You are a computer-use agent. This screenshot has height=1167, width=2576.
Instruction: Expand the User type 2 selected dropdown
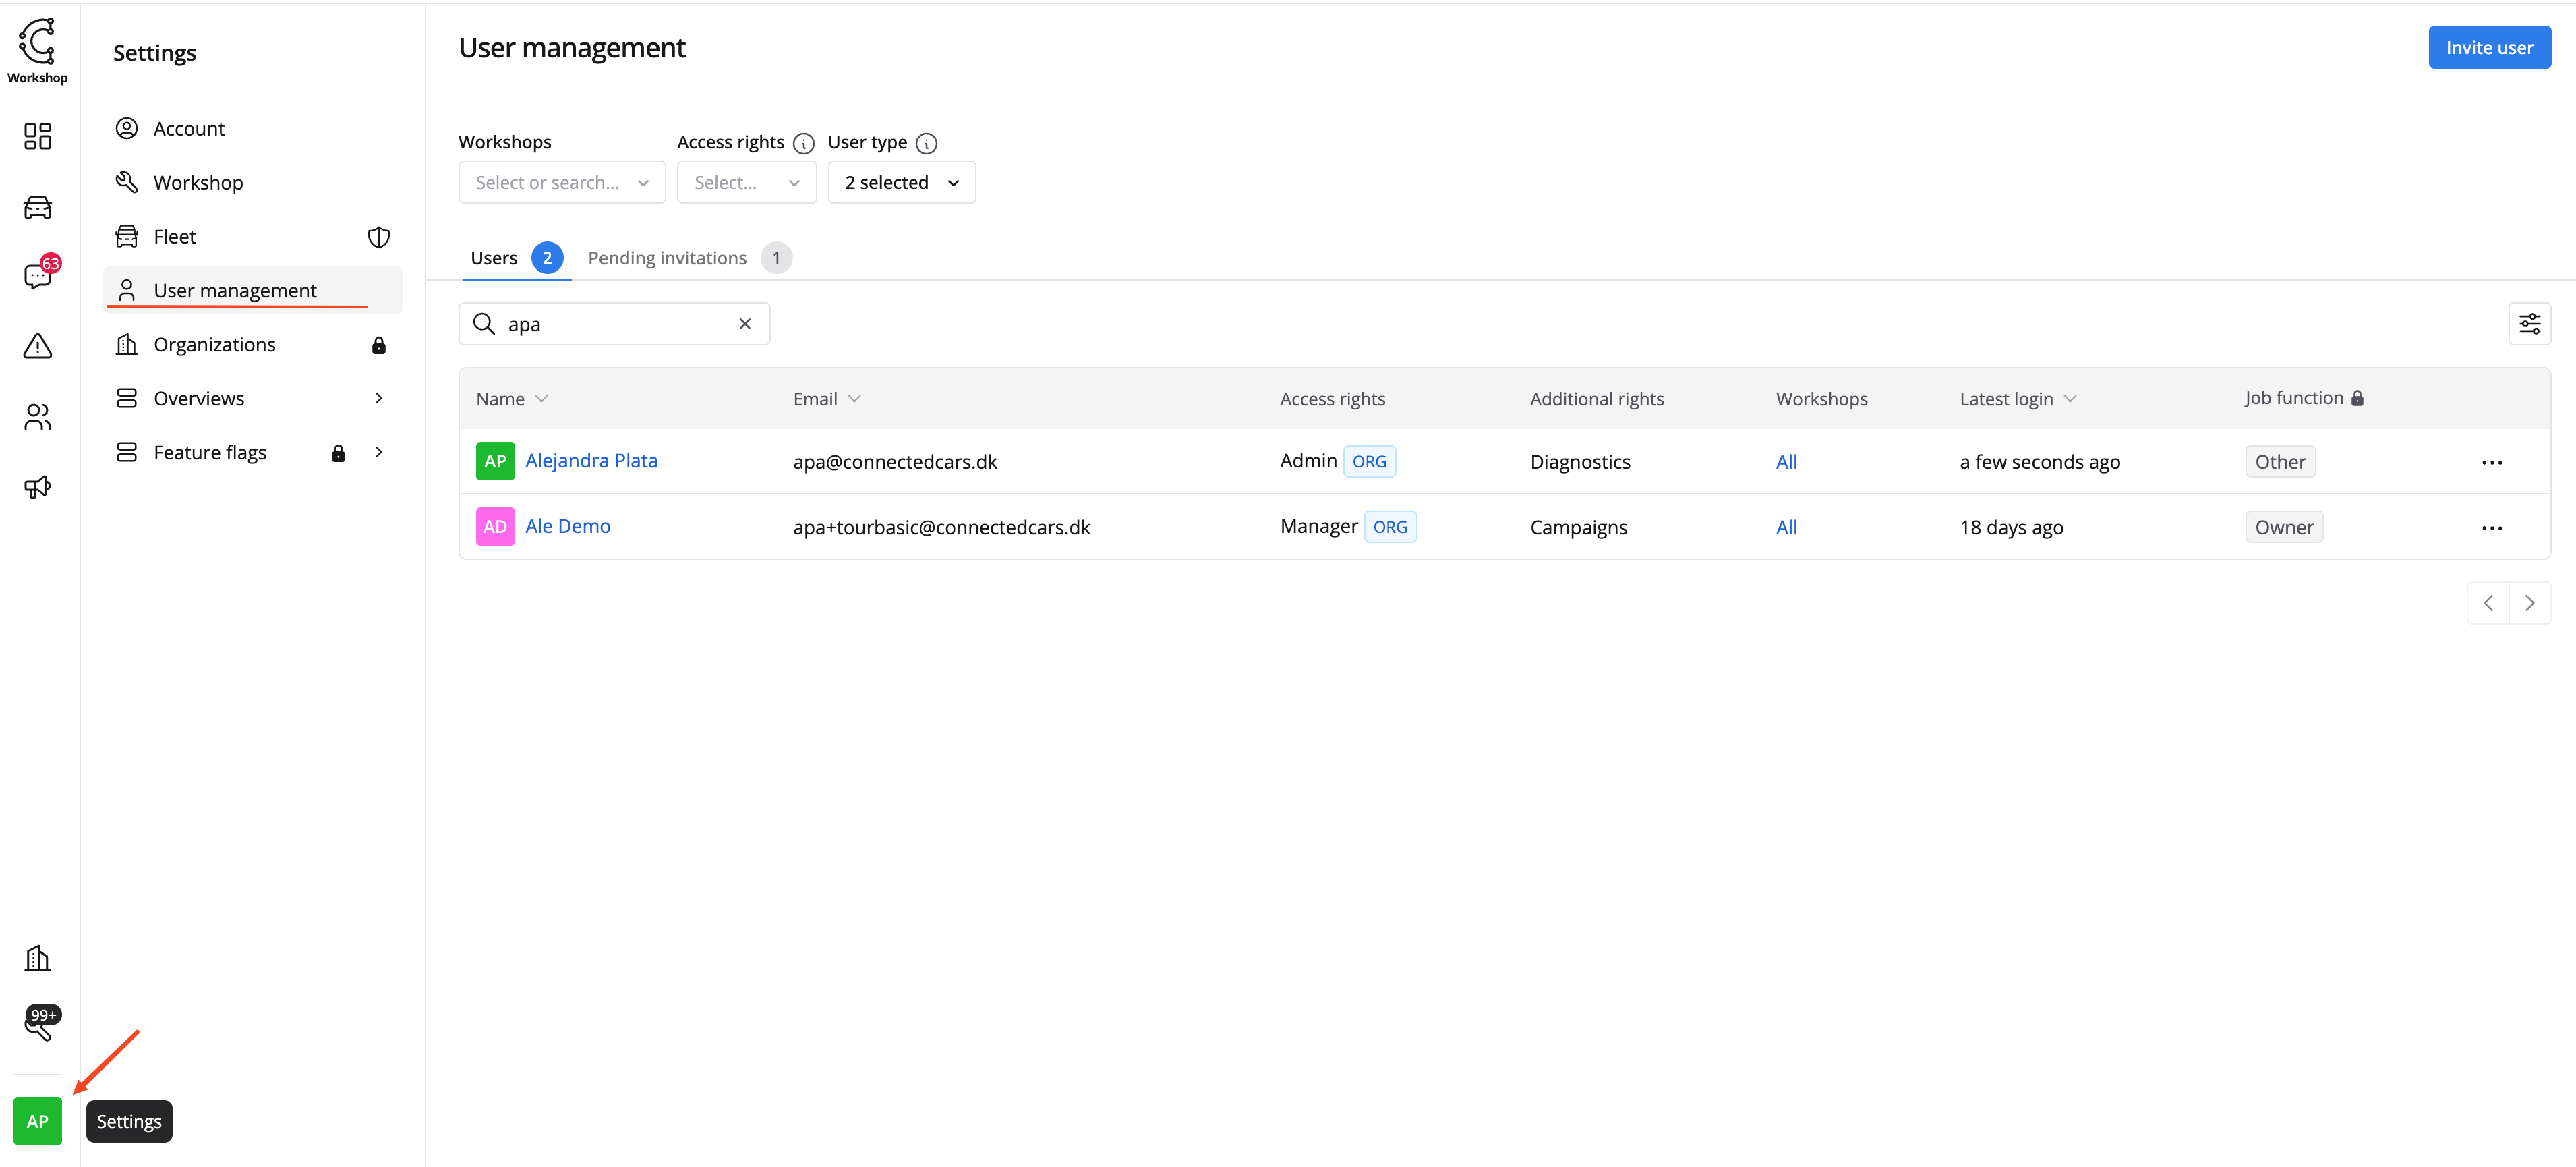pyautogui.click(x=901, y=182)
